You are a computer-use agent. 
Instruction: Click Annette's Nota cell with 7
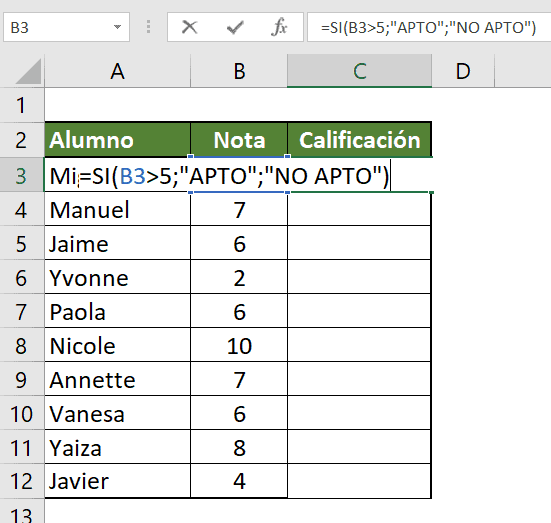point(239,380)
